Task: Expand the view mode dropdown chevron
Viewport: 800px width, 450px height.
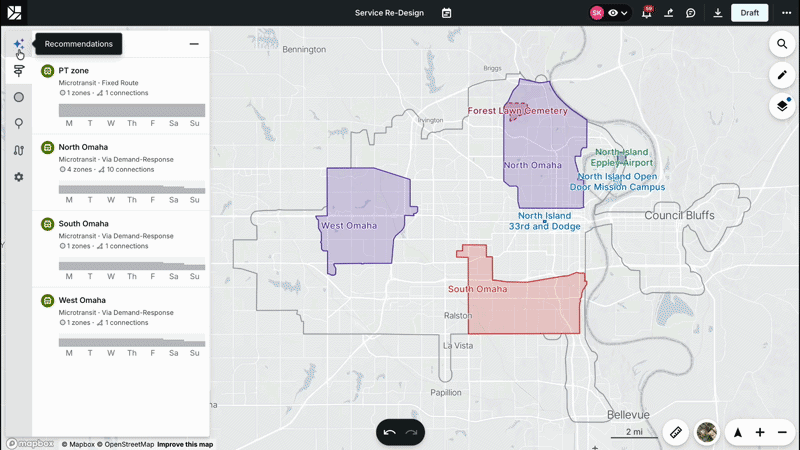Action: (x=624, y=13)
